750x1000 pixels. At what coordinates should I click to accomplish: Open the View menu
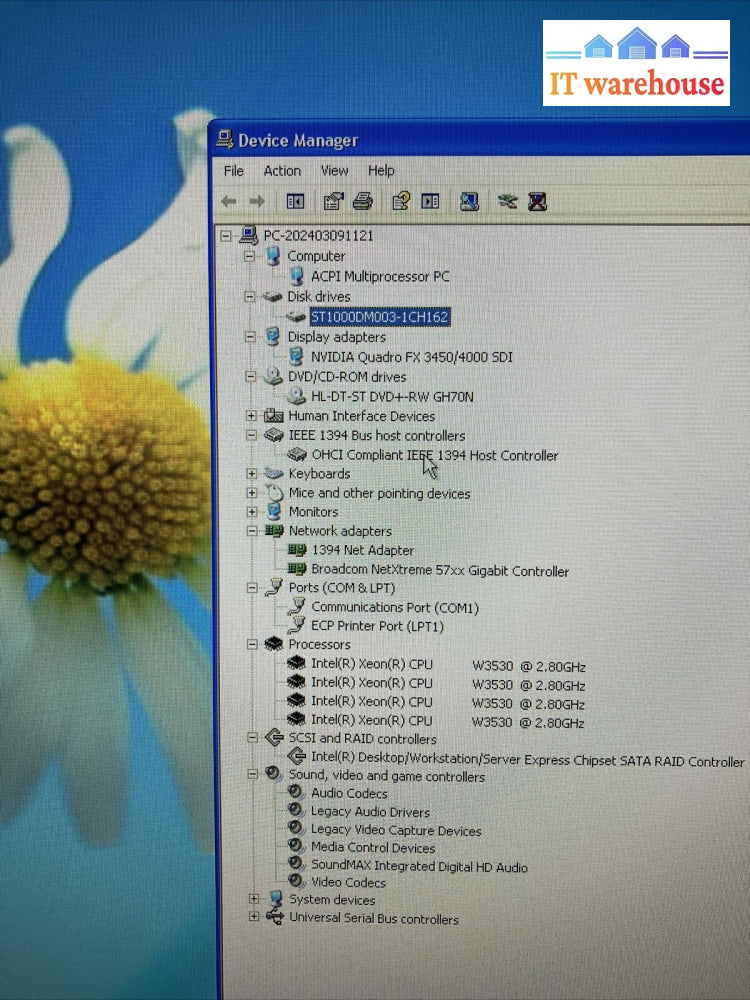pos(334,171)
